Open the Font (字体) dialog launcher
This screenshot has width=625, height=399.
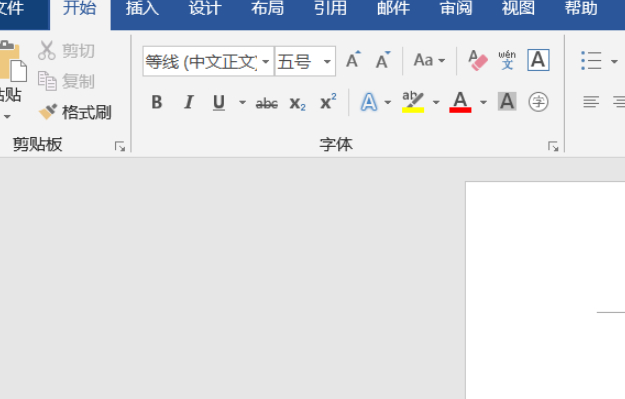pyautogui.click(x=553, y=147)
